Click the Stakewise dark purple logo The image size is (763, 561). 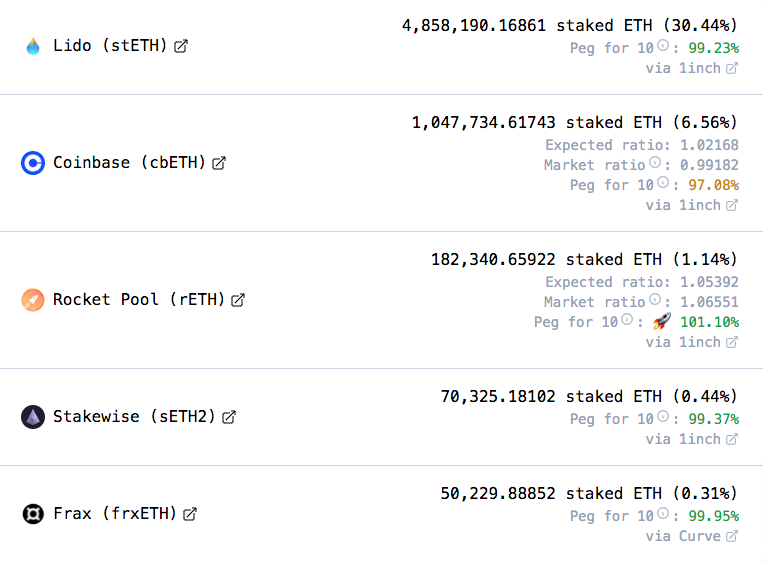point(33,417)
